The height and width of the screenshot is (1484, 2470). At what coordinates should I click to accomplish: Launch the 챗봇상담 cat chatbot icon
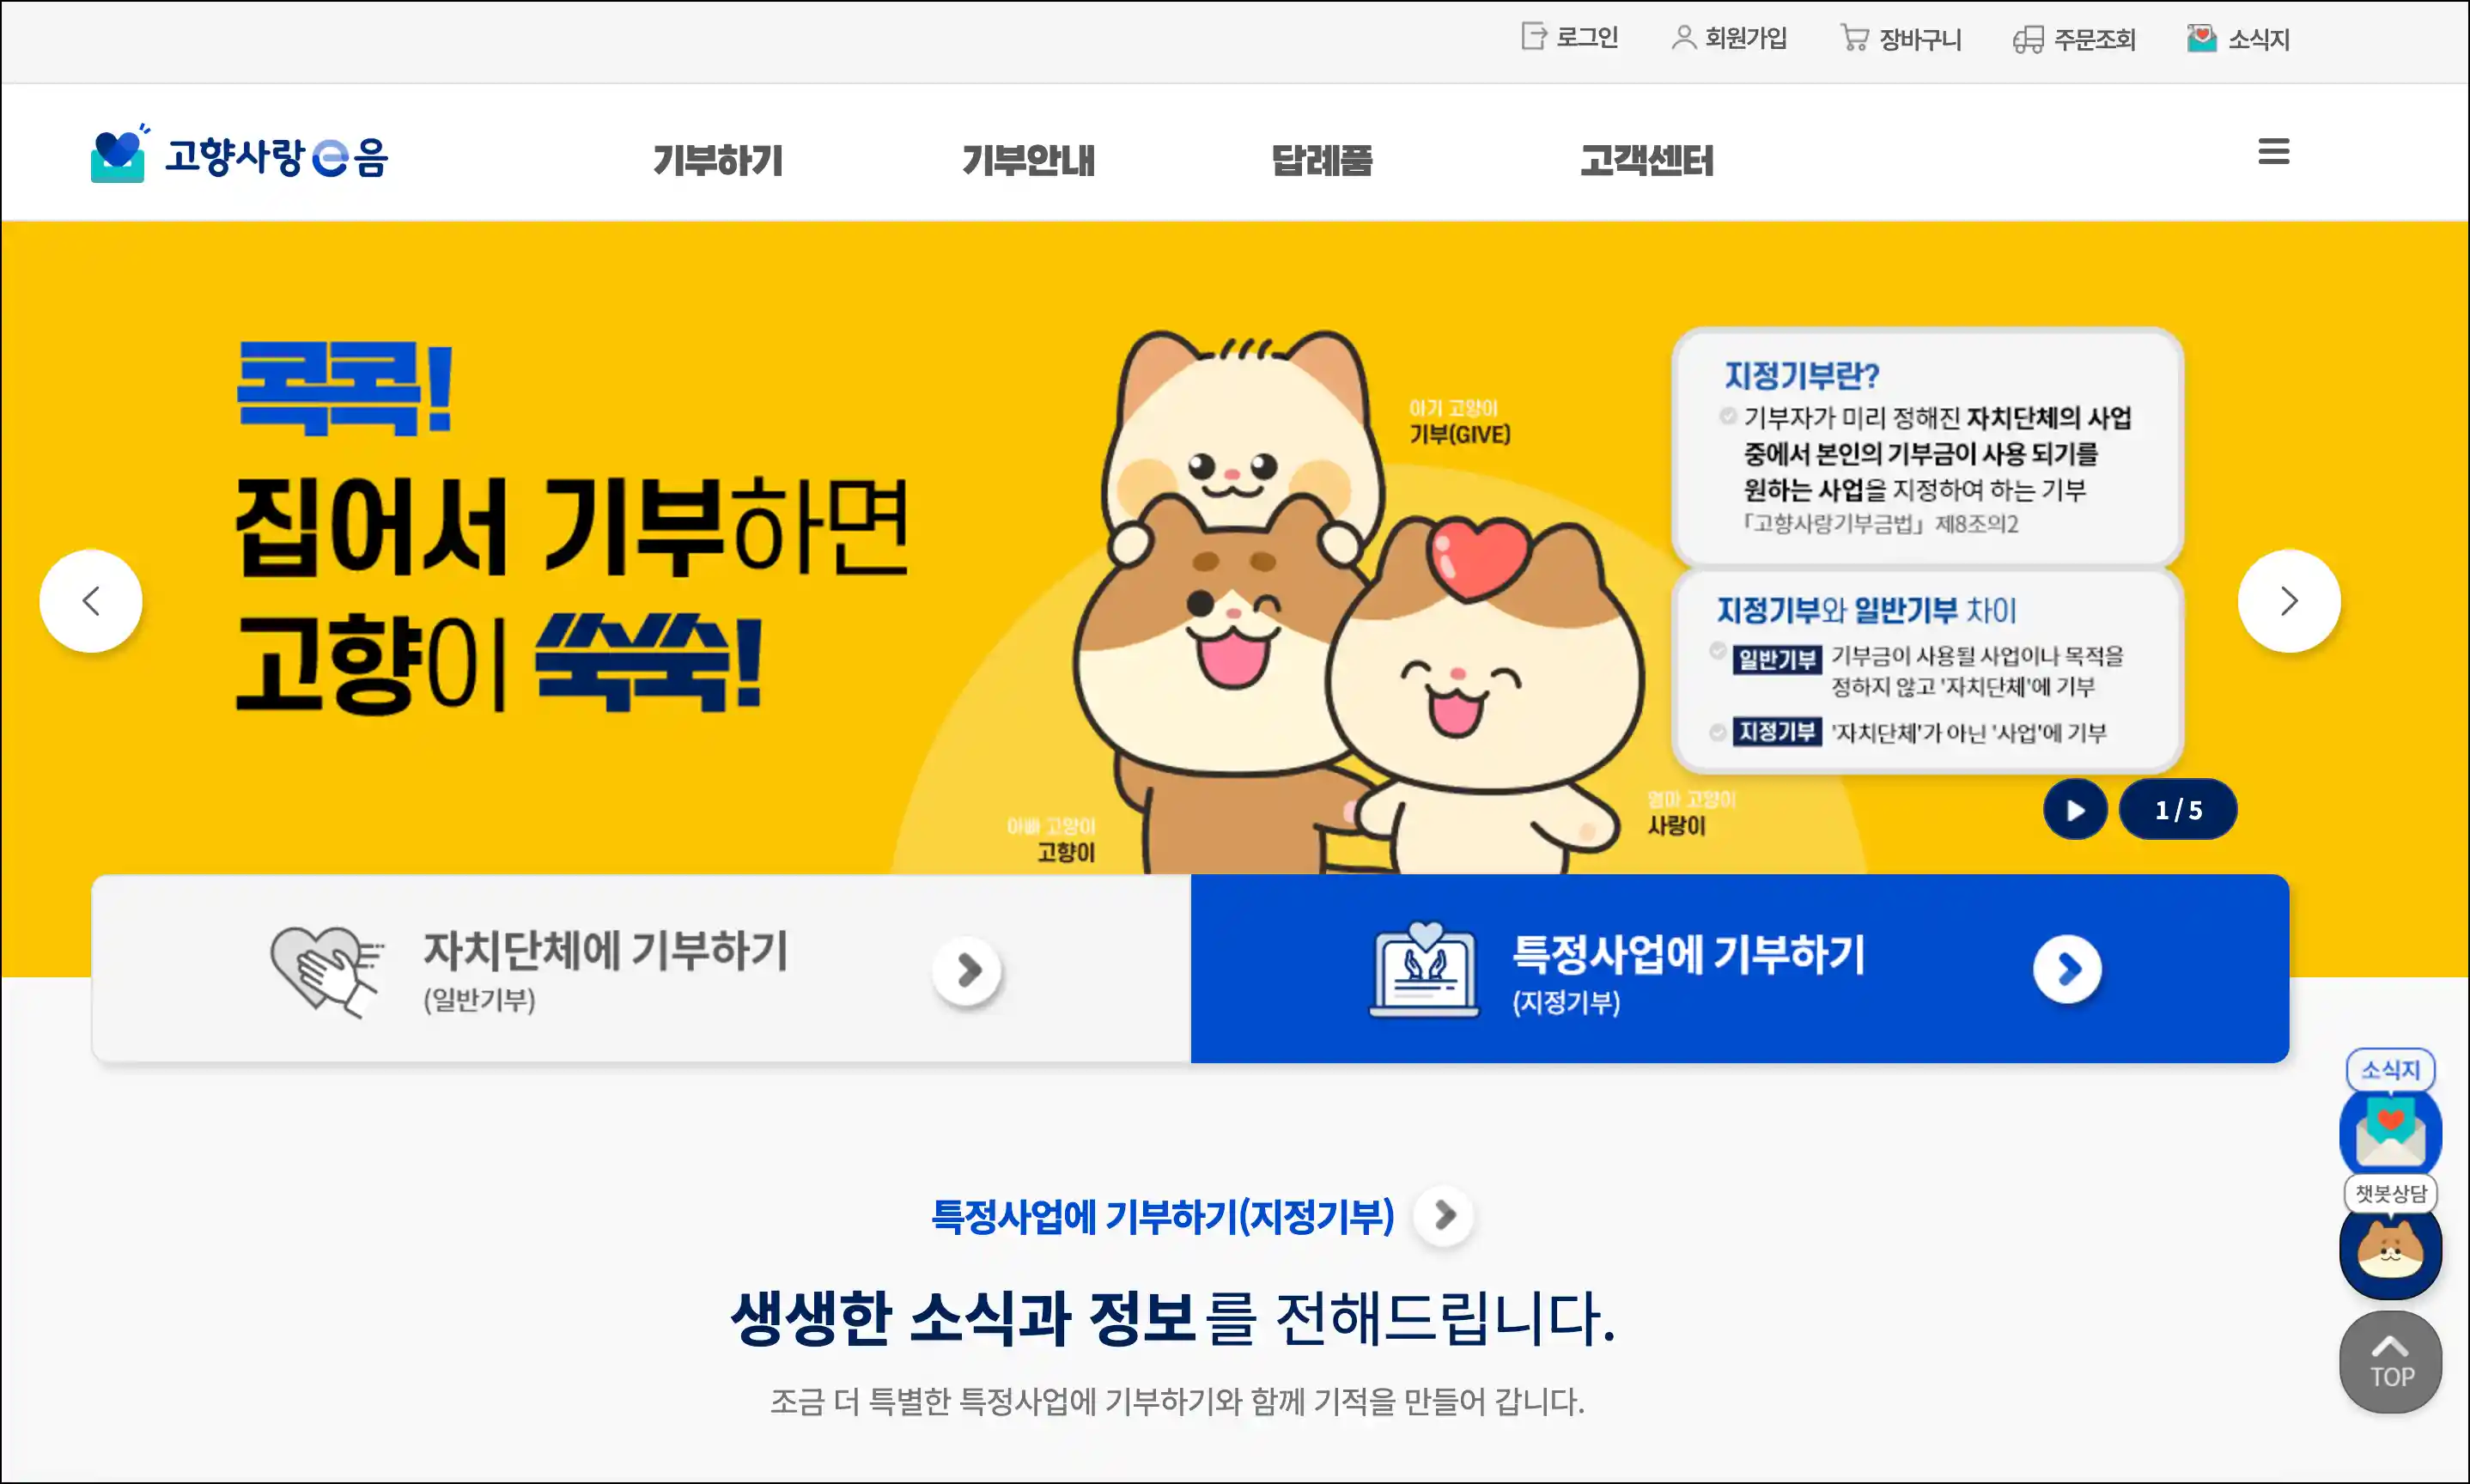pyautogui.click(x=2390, y=1250)
